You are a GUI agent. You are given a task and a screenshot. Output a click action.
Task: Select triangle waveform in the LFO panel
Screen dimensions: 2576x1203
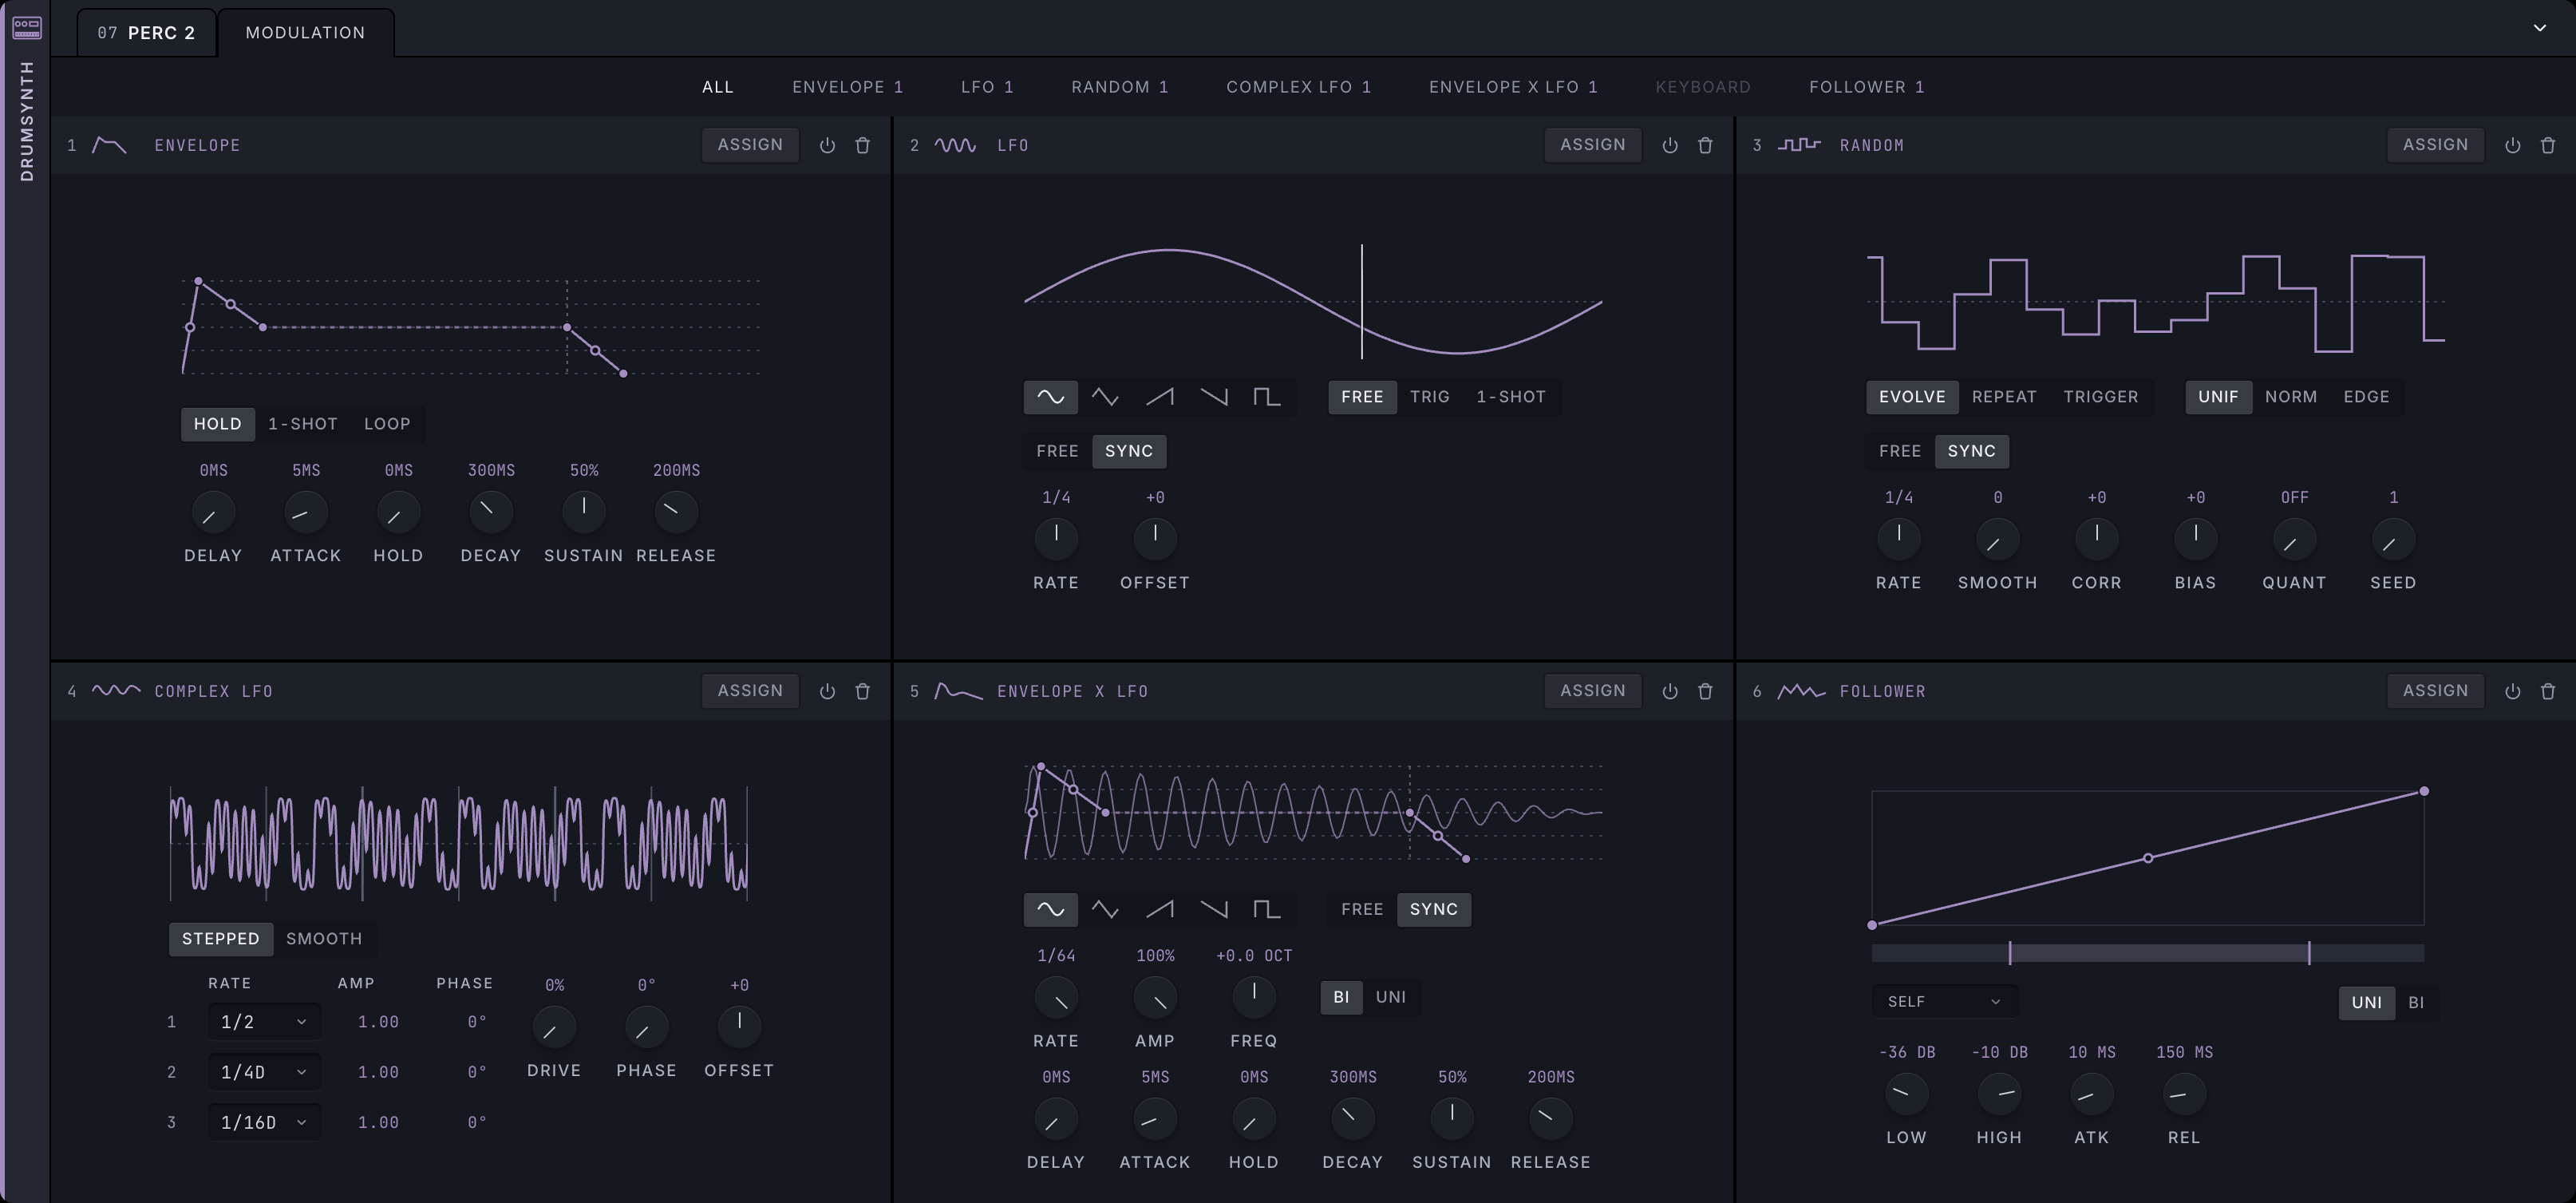(x=1105, y=397)
